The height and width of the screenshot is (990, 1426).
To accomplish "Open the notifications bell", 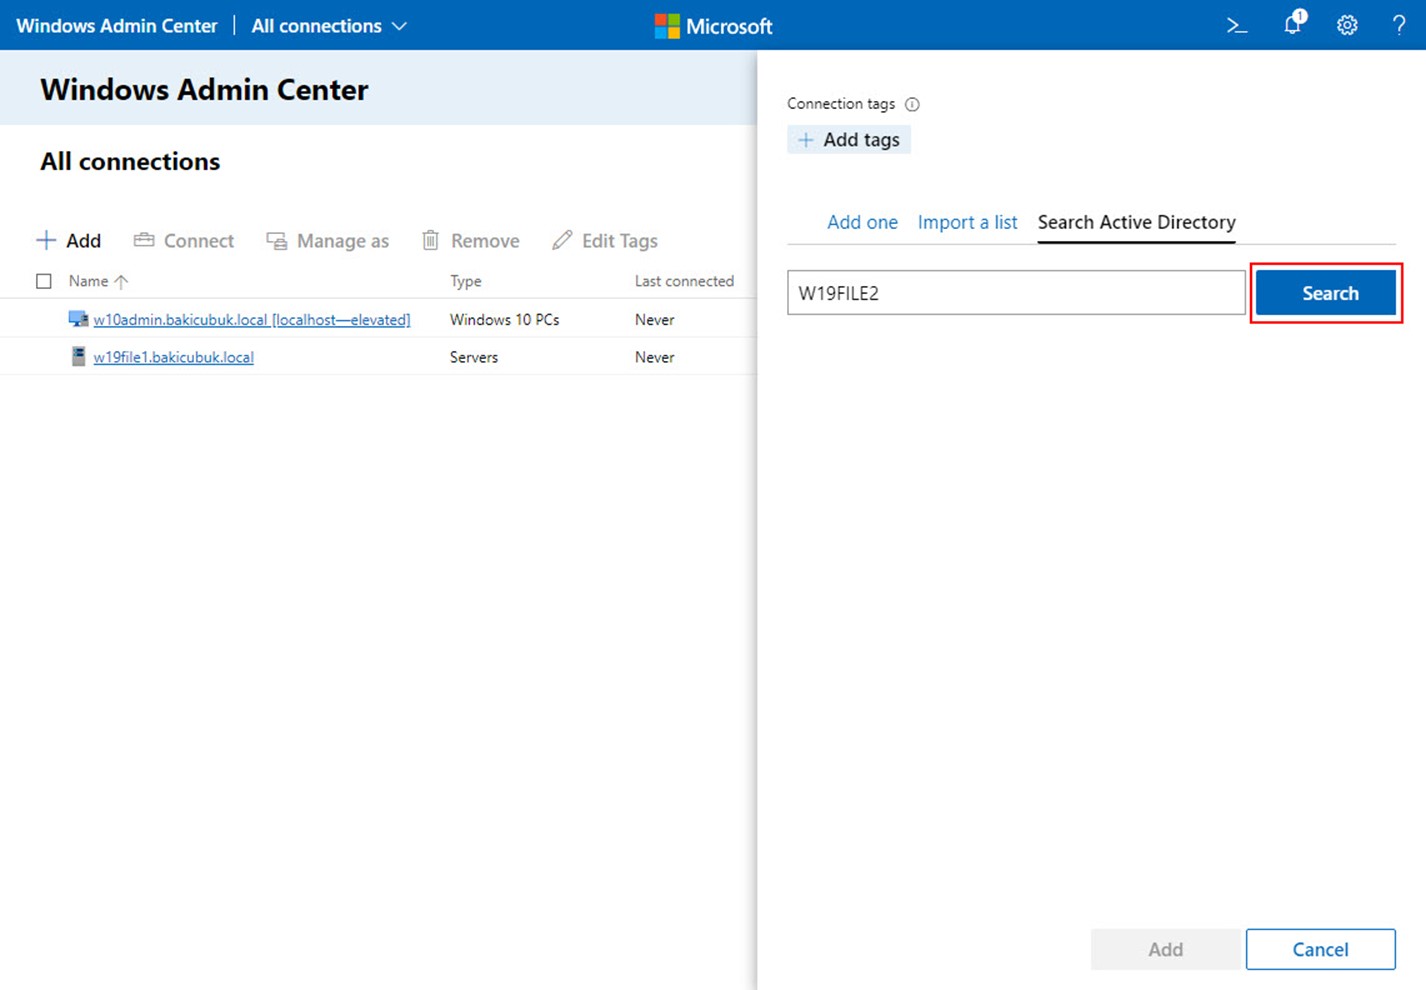I will click(x=1293, y=25).
